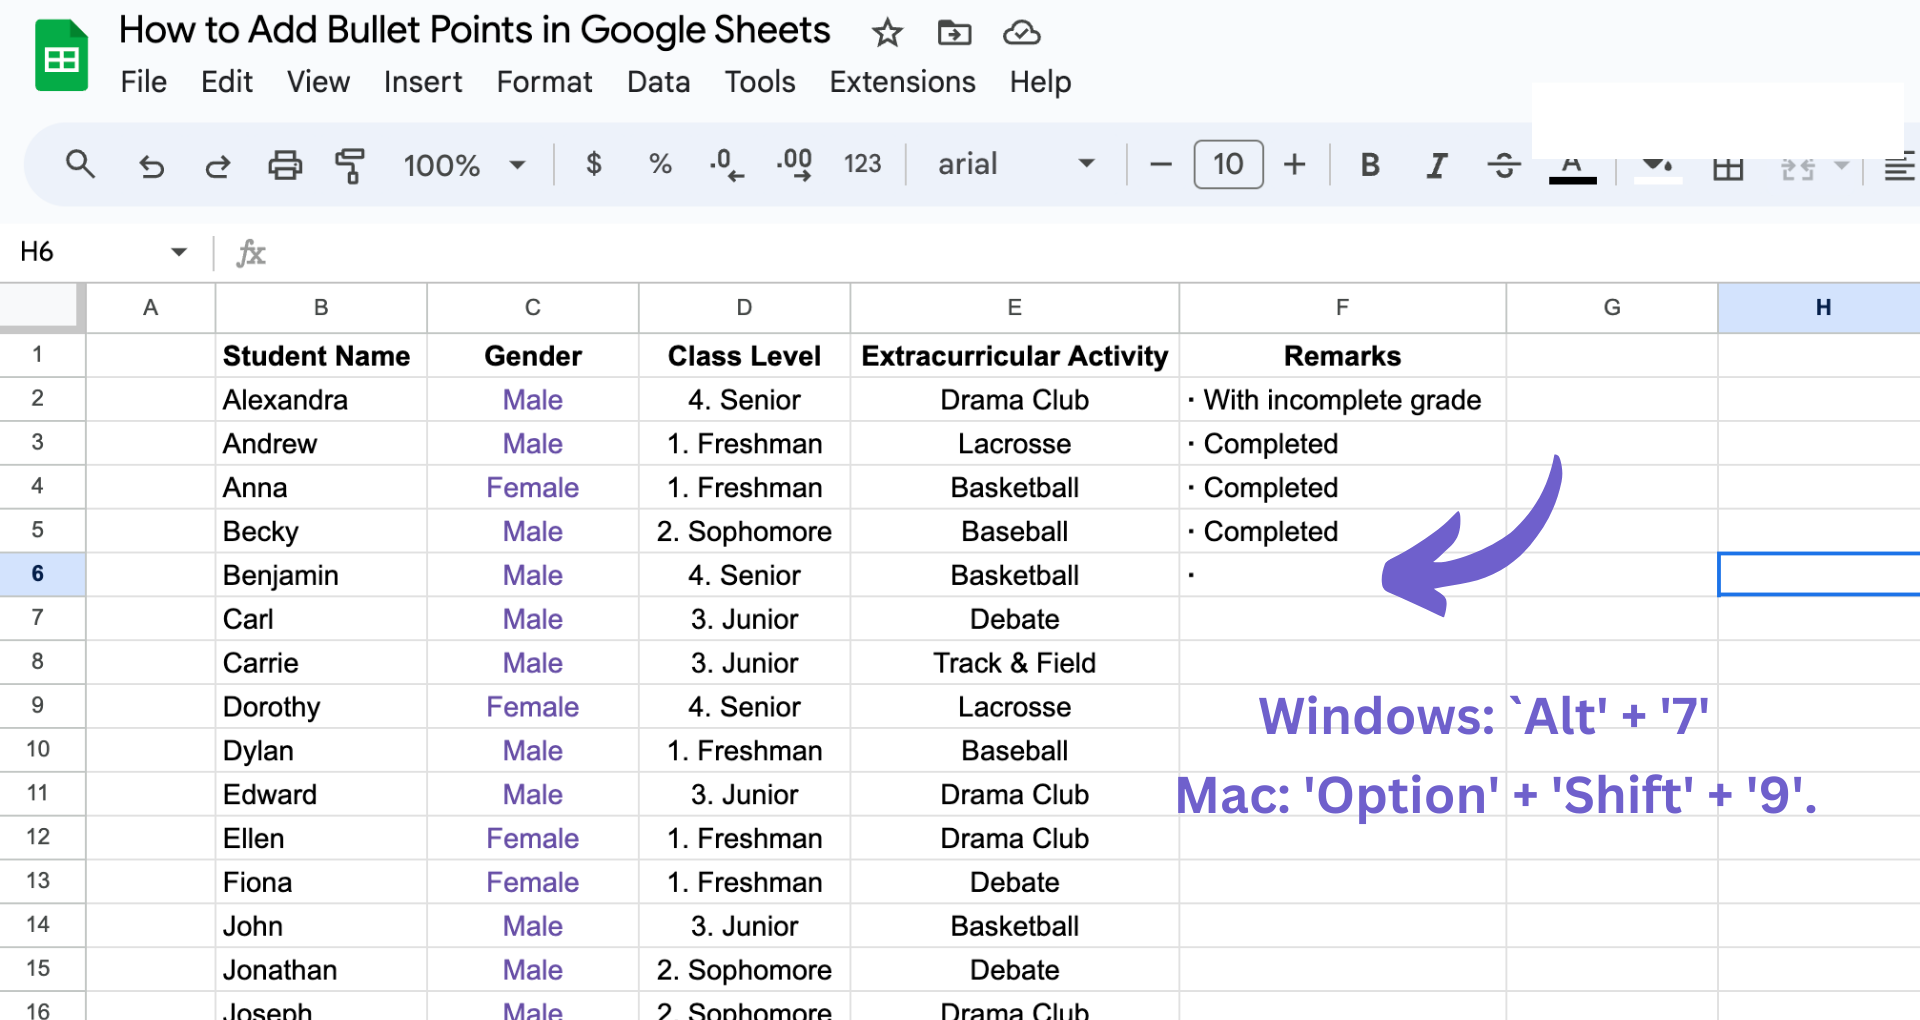The image size is (1920, 1020).
Task: Open Search within the spreadsheet
Action: click(x=80, y=165)
